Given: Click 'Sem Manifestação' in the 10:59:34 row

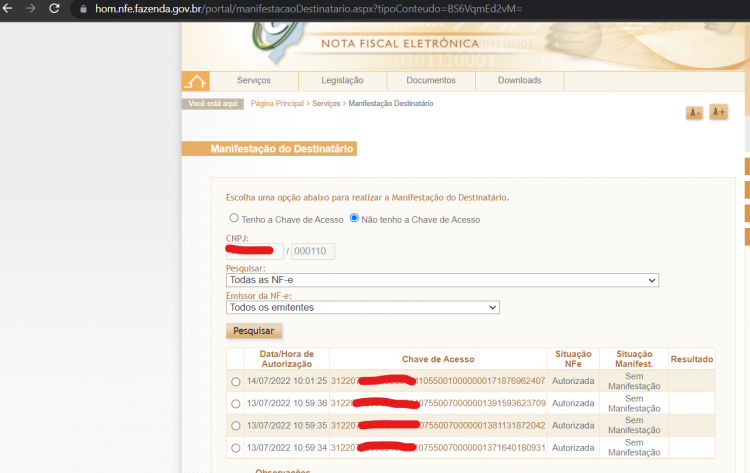Looking at the screenshot, I should [x=634, y=448].
